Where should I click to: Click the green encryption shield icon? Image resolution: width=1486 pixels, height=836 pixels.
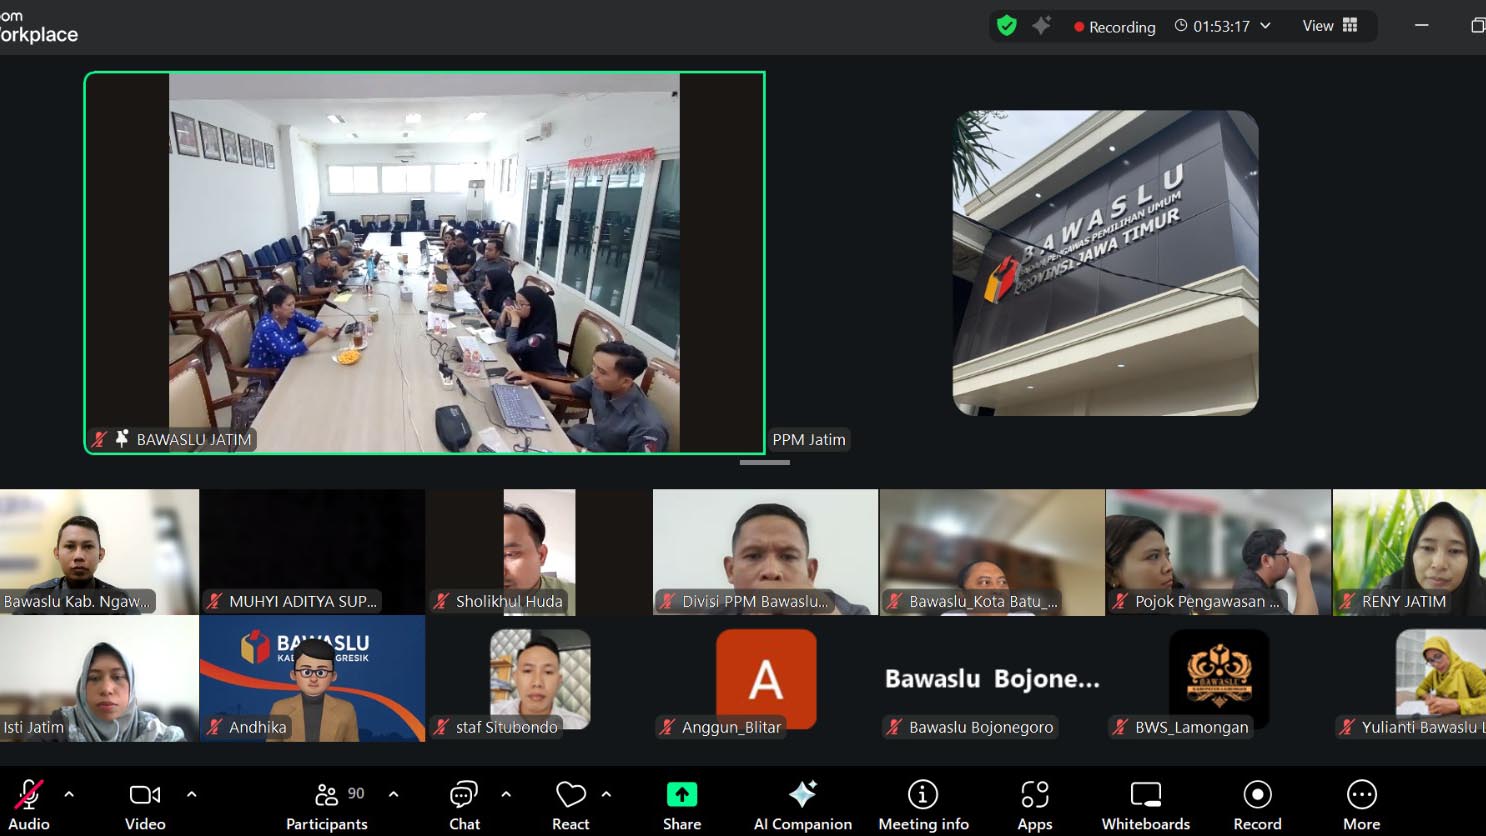[1007, 26]
